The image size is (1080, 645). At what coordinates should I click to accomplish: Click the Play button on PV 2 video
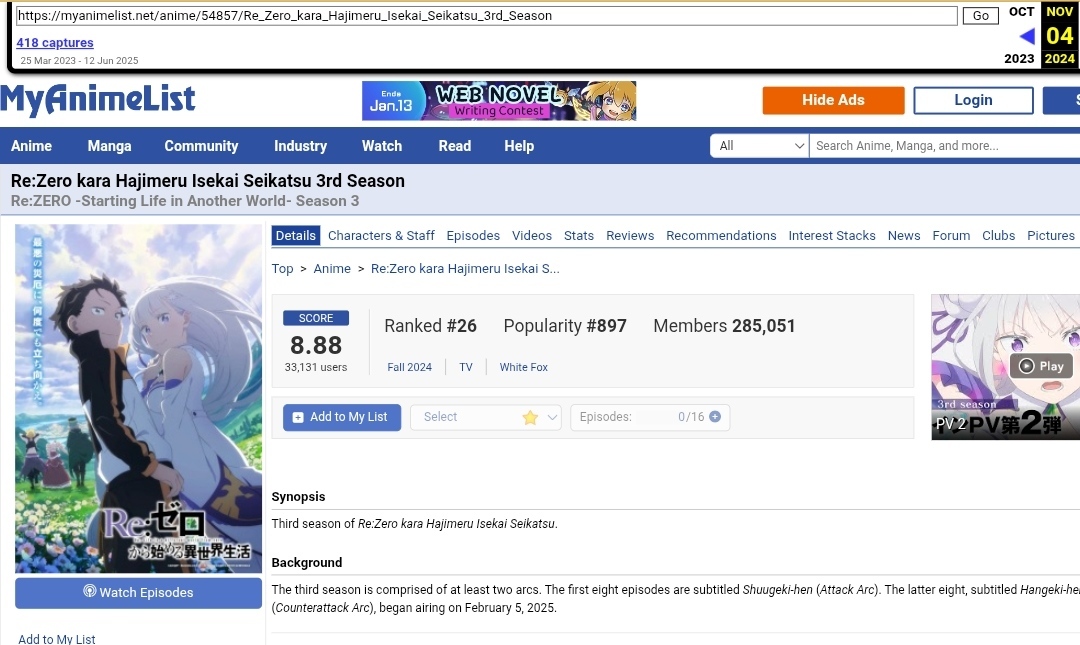click(1041, 366)
